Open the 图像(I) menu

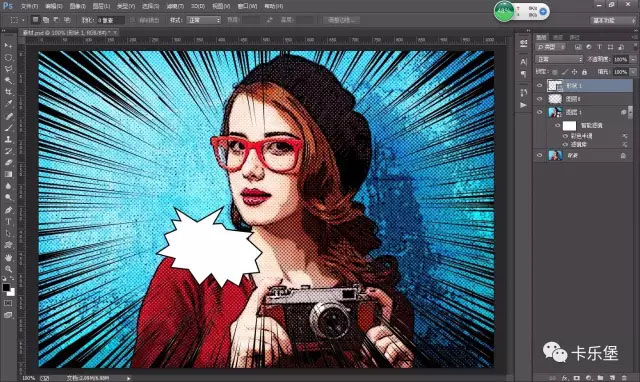[77, 7]
